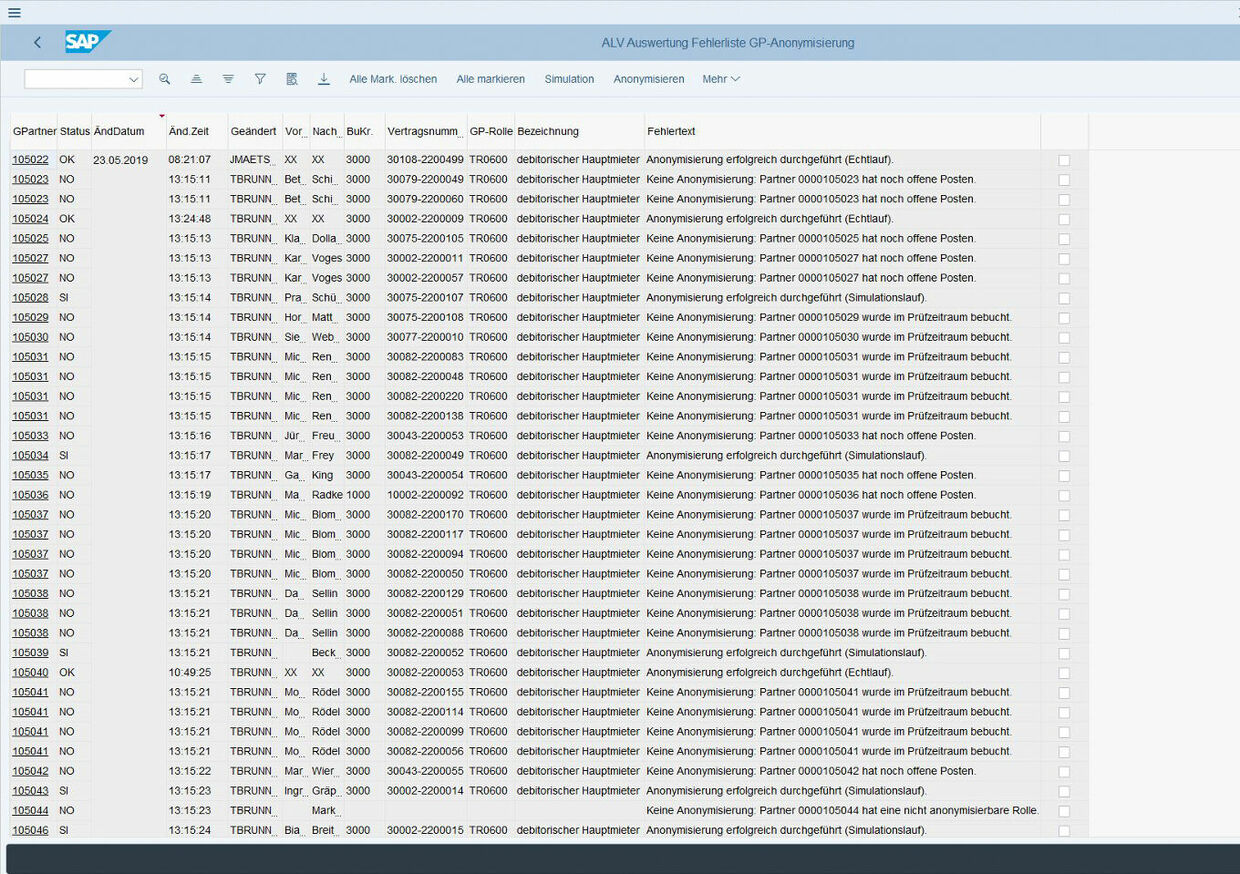Click the SAP logo
Screen dimensions: 1240x874
point(88,42)
